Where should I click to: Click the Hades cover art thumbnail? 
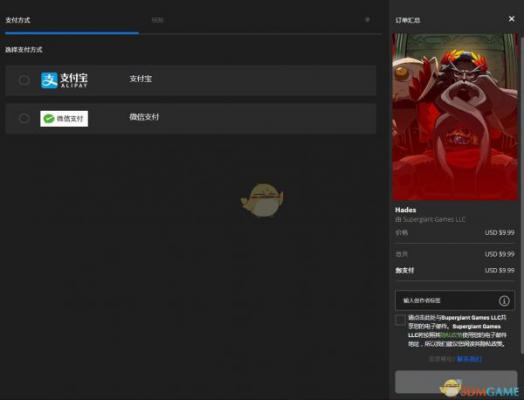point(455,117)
